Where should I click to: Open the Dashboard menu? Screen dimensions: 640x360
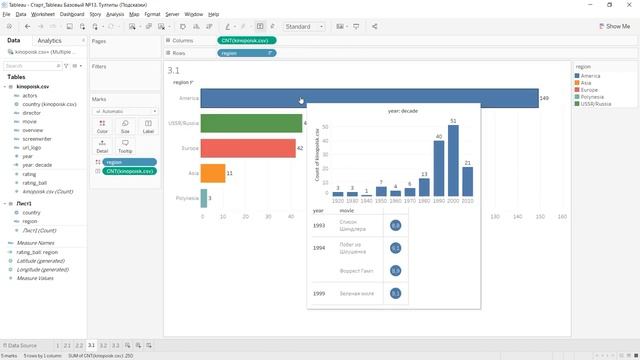[72, 14]
